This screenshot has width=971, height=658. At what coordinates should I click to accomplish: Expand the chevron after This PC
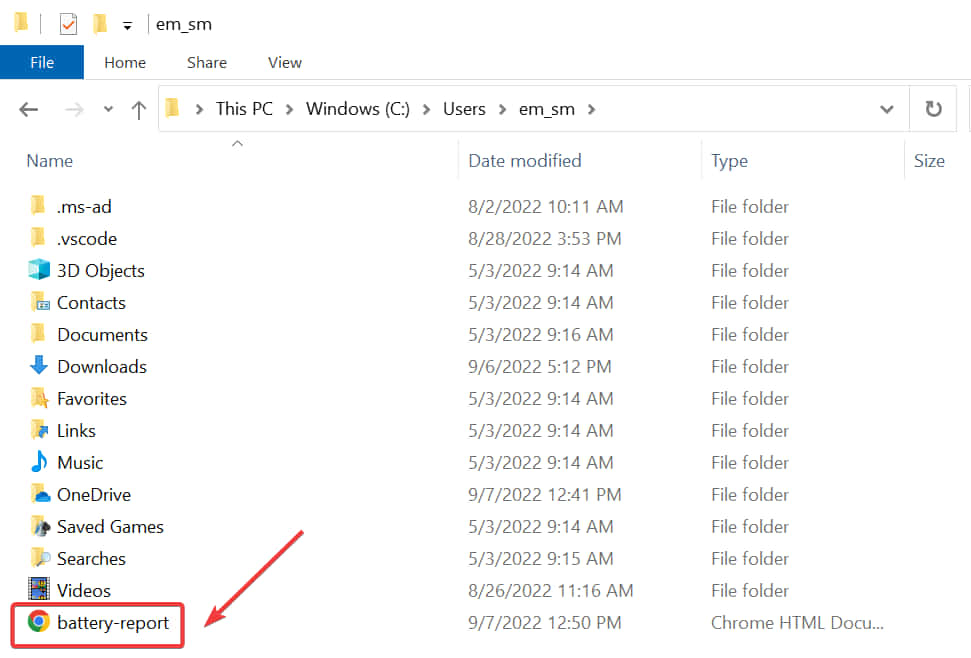click(x=289, y=110)
